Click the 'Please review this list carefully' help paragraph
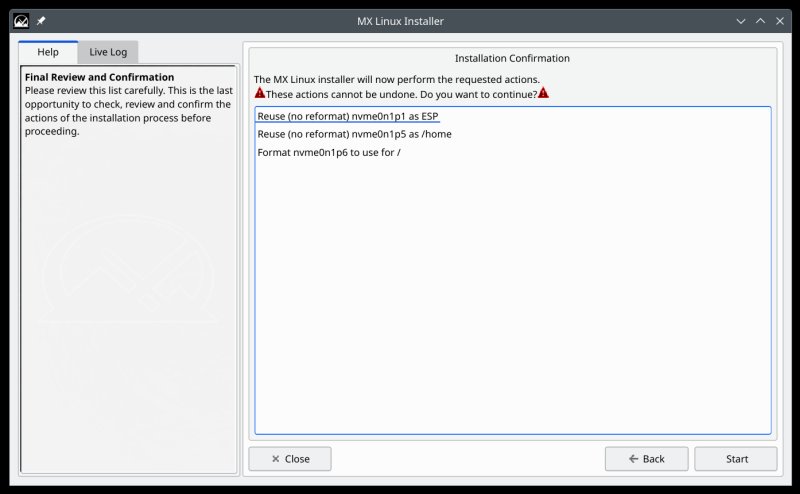The height and width of the screenshot is (494, 800). coord(129,111)
